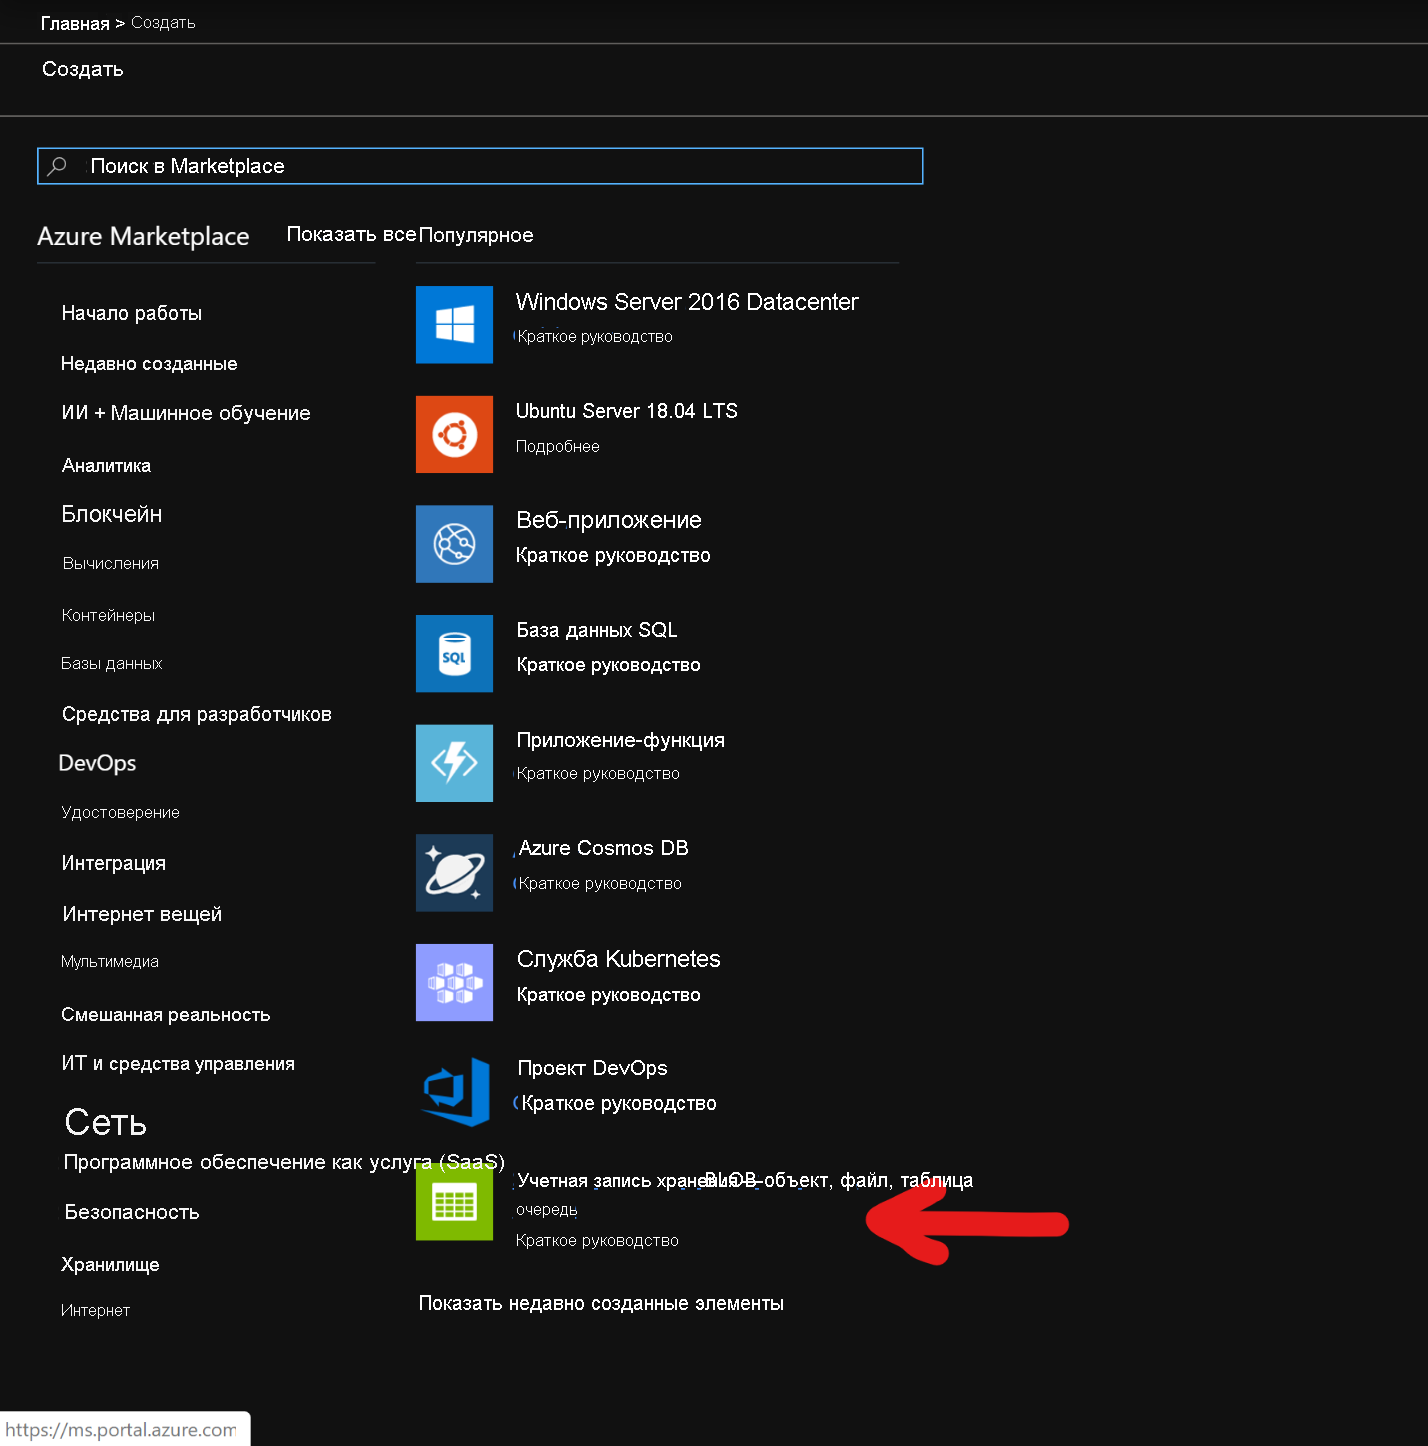Open 'База данных SQL' title
This screenshot has width=1428, height=1446.
pyautogui.click(x=597, y=630)
